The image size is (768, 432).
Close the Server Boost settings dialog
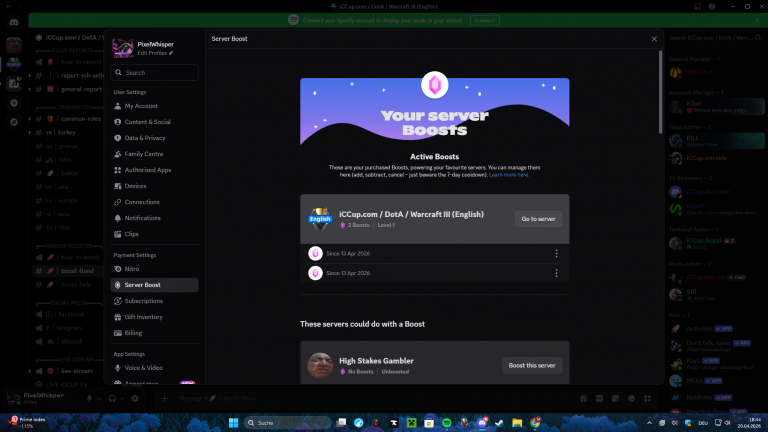pos(654,39)
